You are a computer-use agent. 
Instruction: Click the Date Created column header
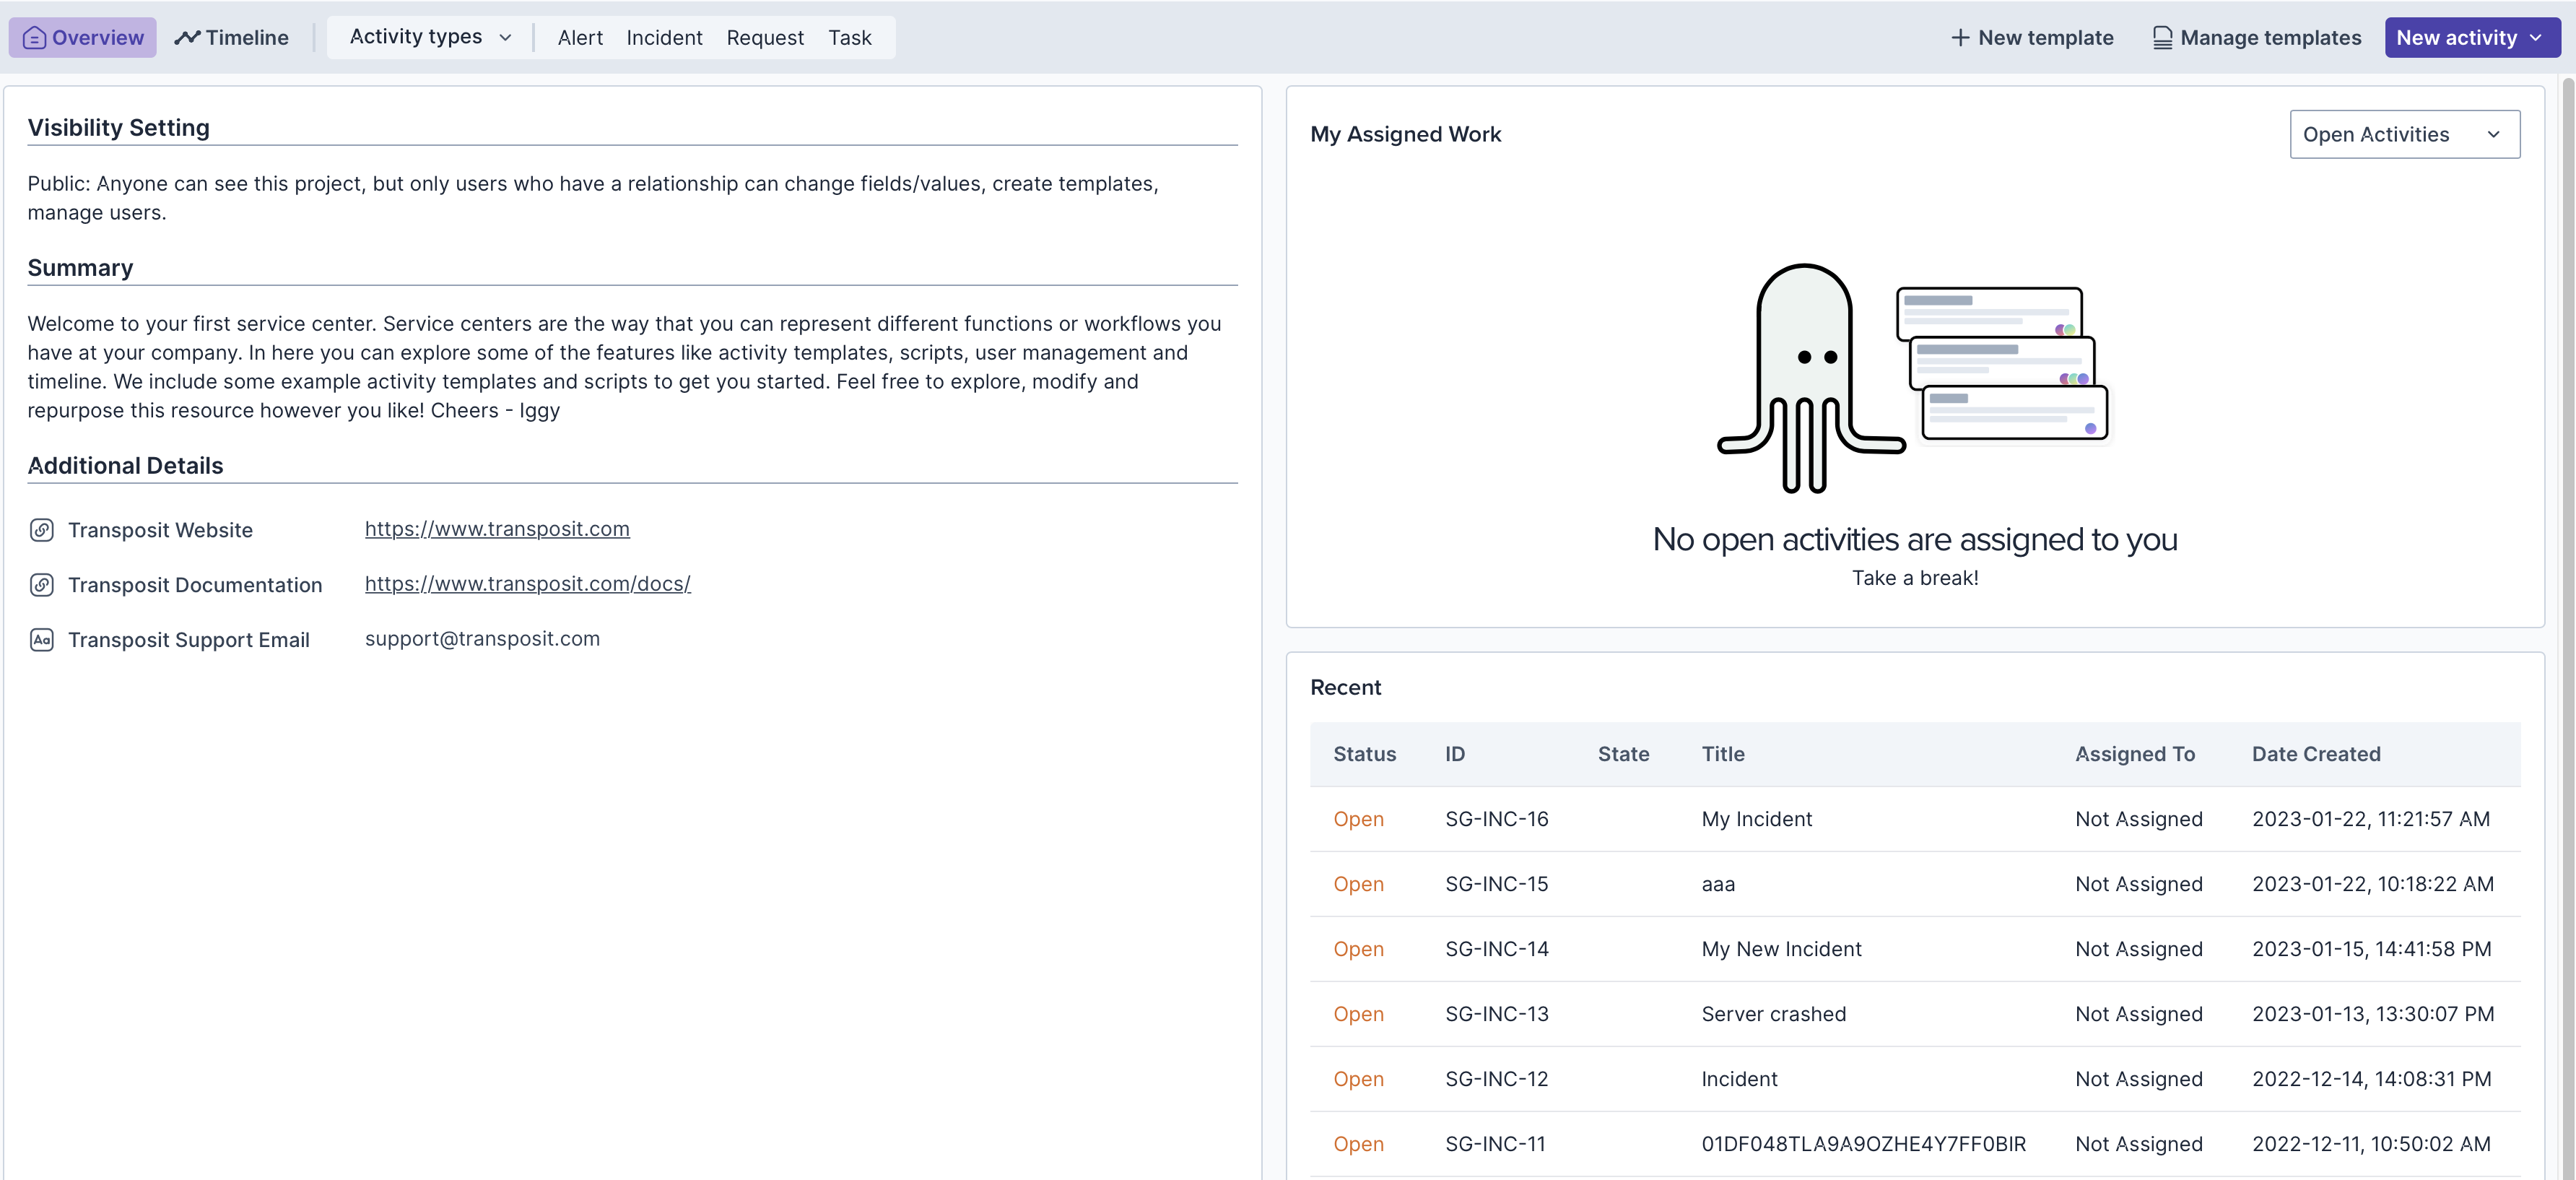tap(2315, 754)
